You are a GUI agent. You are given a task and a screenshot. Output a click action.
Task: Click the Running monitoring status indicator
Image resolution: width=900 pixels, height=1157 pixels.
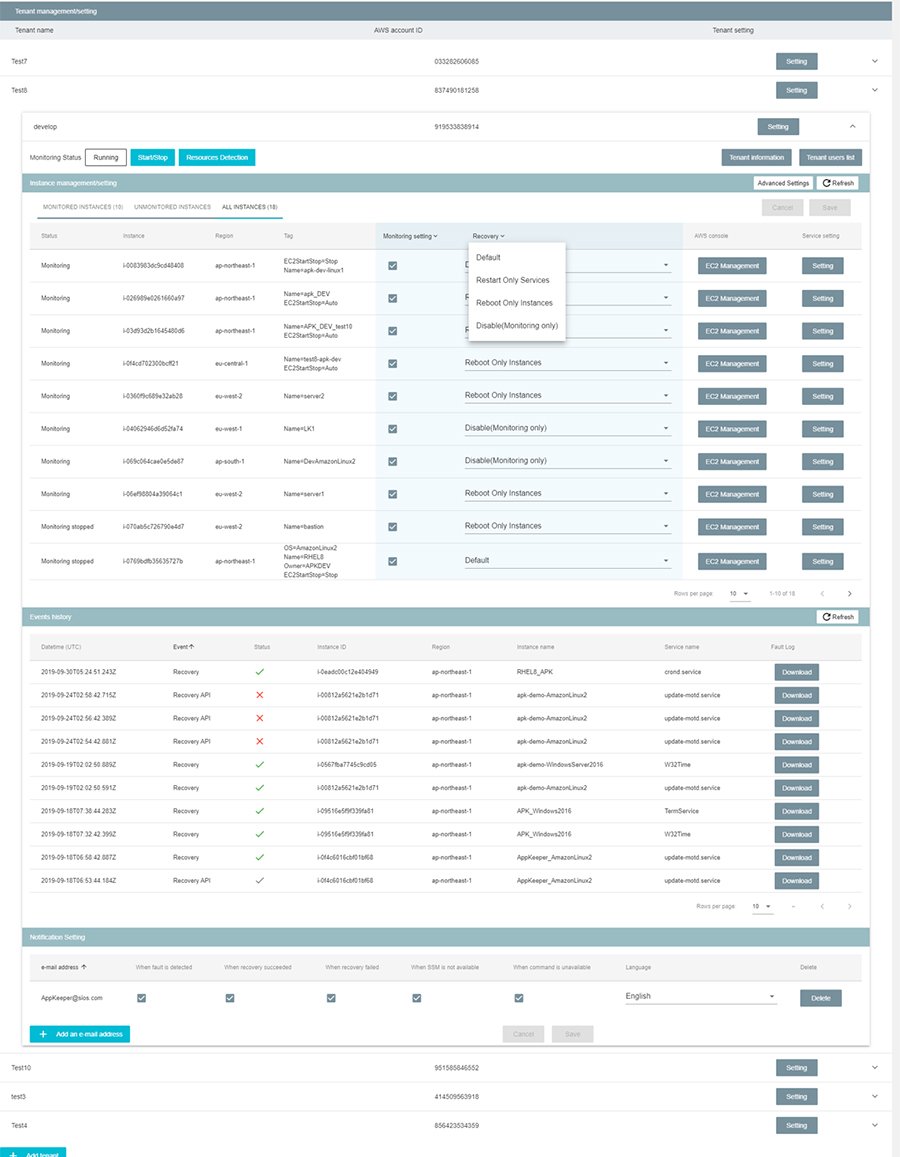pyautogui.click(x=105, y=157)
